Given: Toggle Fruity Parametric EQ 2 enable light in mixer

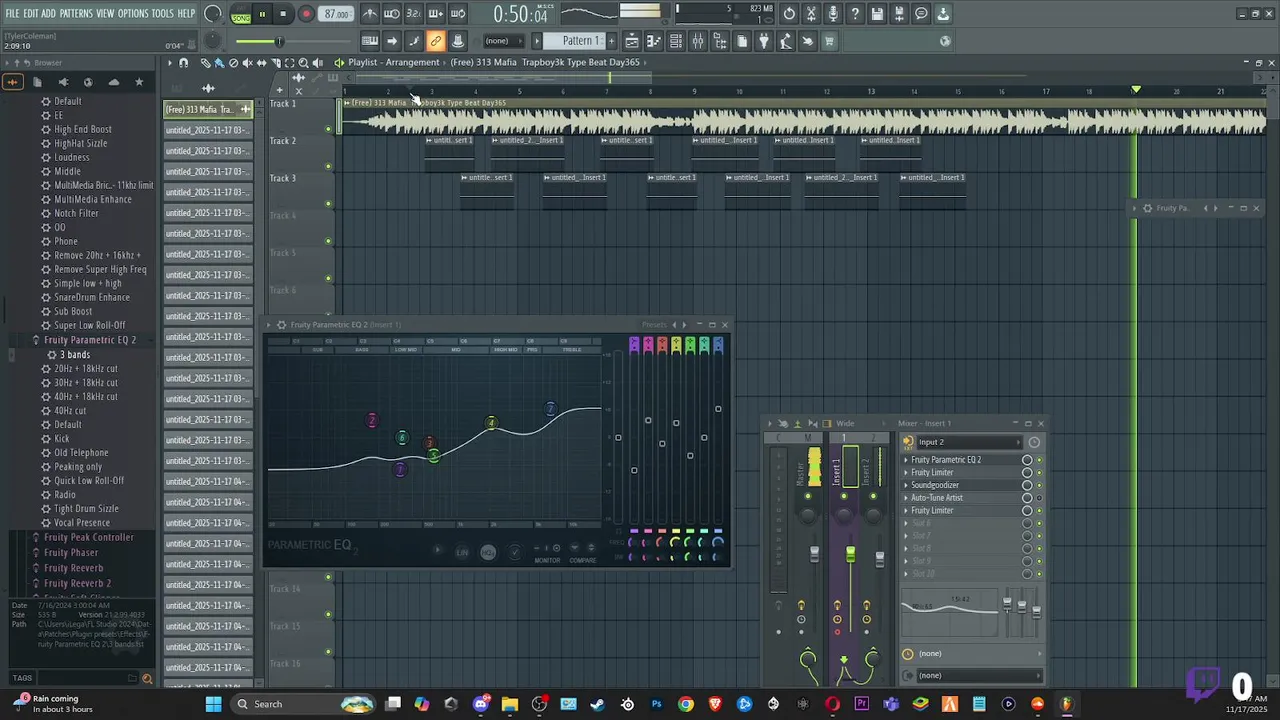Looking at the screenshot, I should point(1040,460).
